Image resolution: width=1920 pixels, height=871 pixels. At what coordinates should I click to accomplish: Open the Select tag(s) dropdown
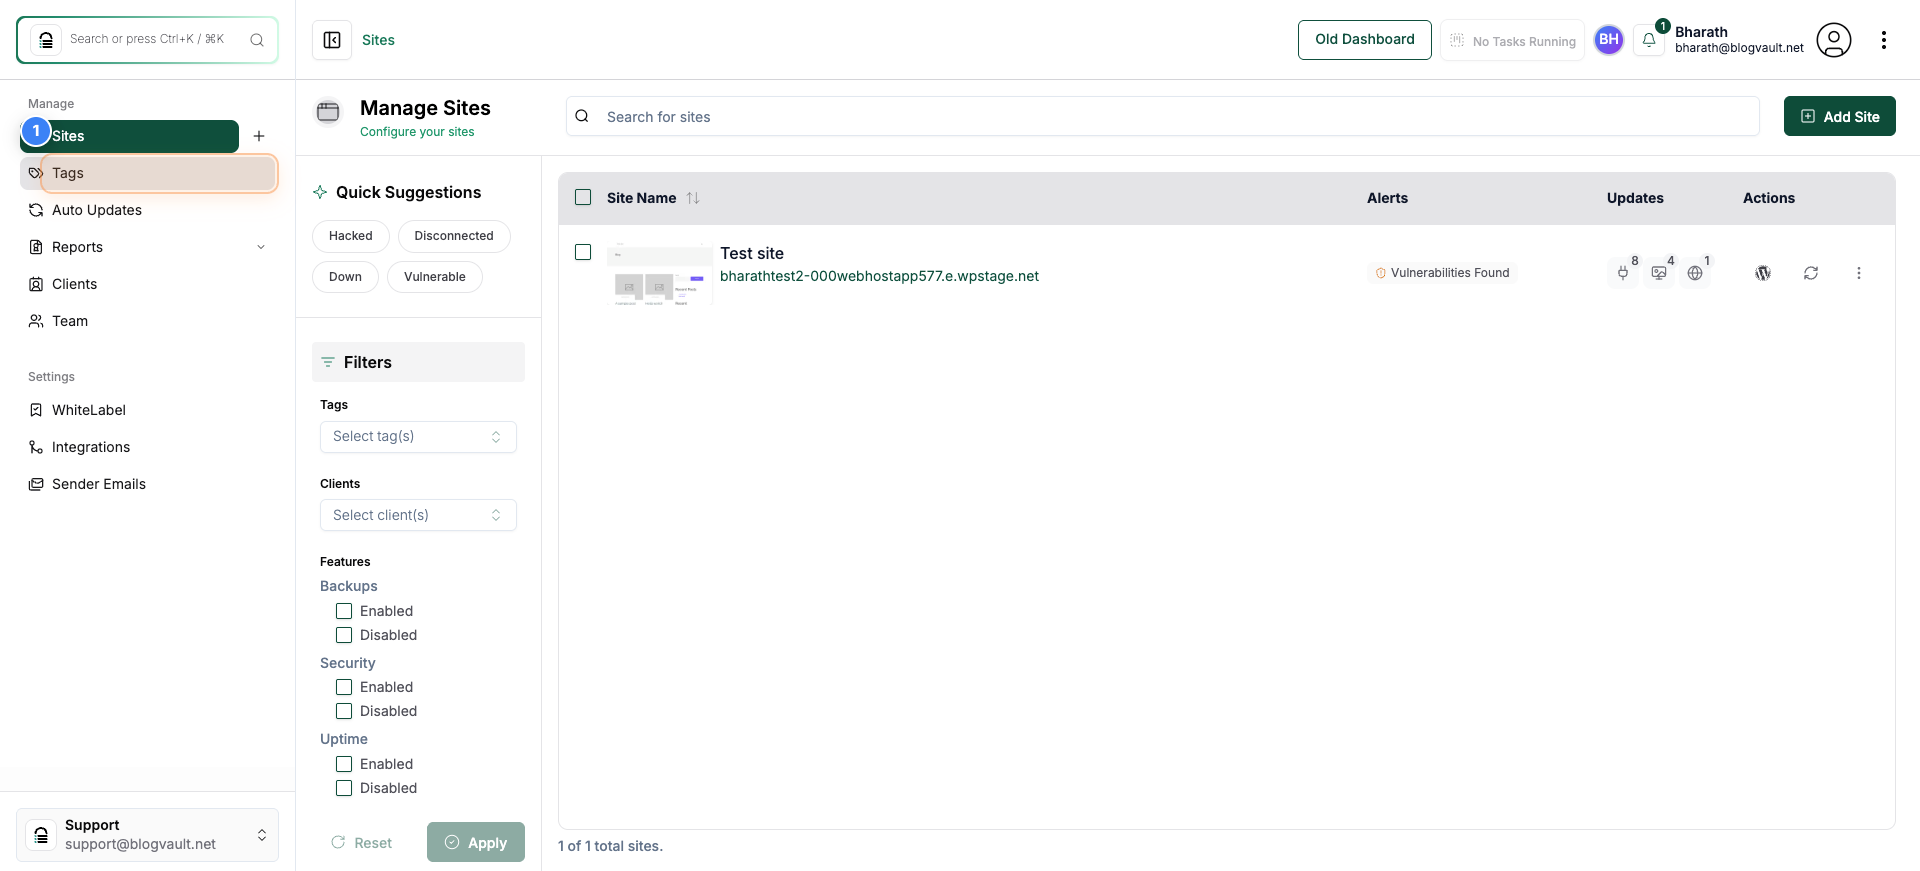pyautogui.click(x=418, y=437)
